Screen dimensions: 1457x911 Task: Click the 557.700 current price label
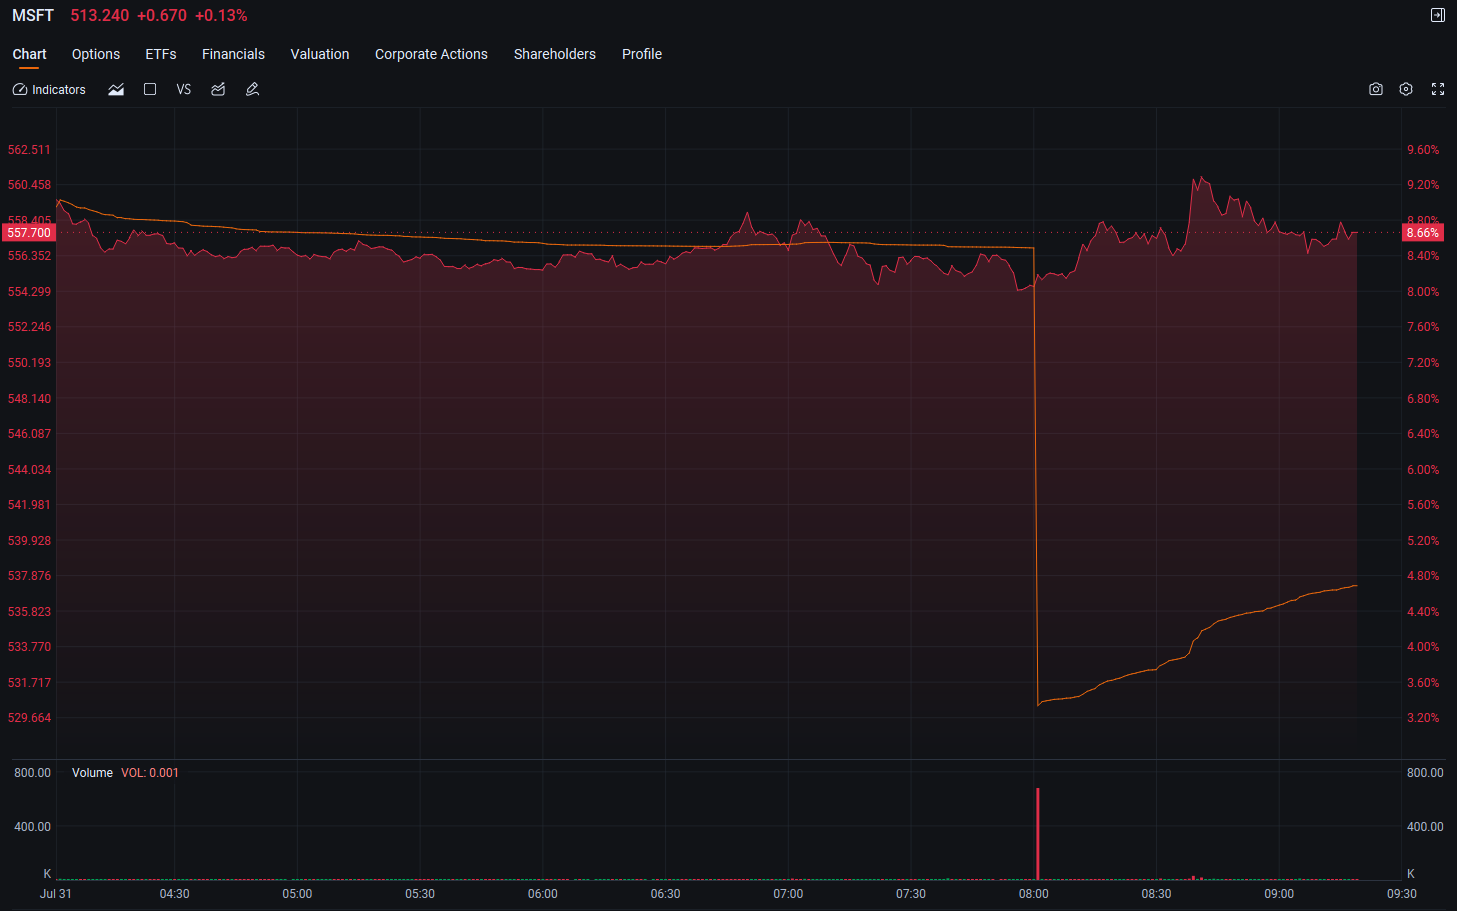(x=29, y=233)
